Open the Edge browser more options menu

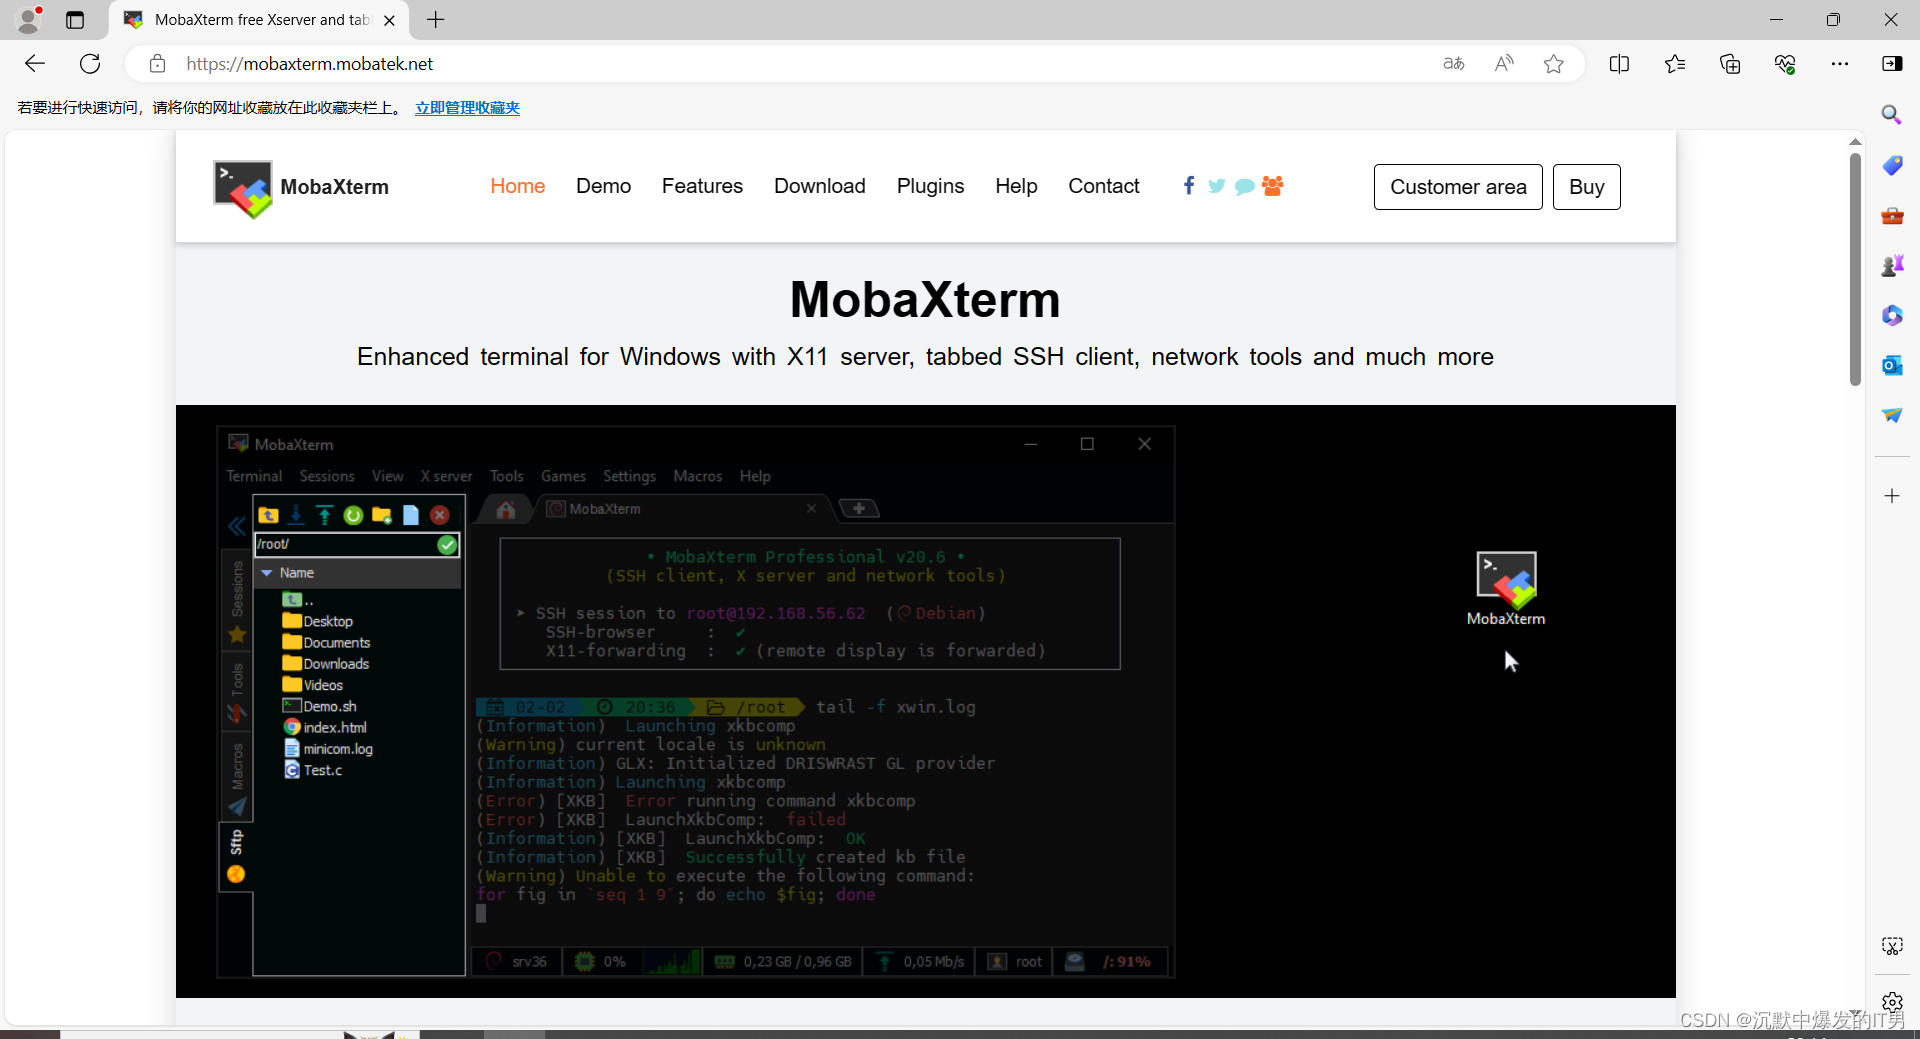click(x=1841, y=63)
